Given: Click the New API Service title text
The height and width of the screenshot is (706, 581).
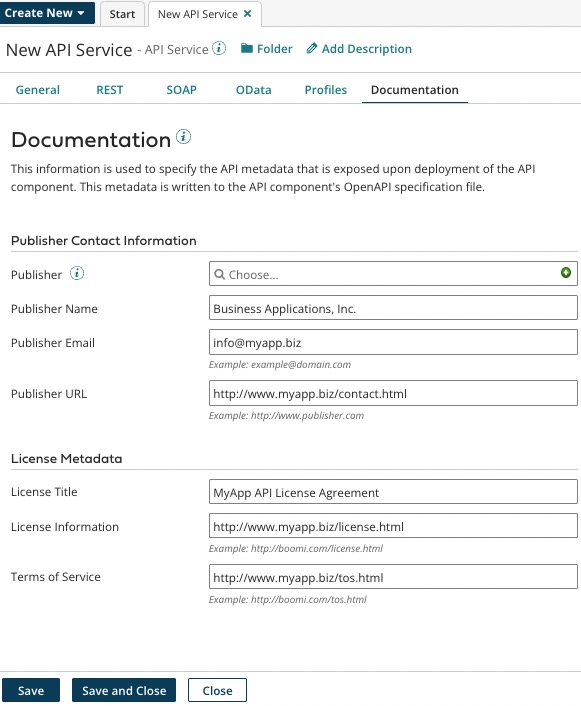Looking at the screenshot, I should [x=69, y=50].
